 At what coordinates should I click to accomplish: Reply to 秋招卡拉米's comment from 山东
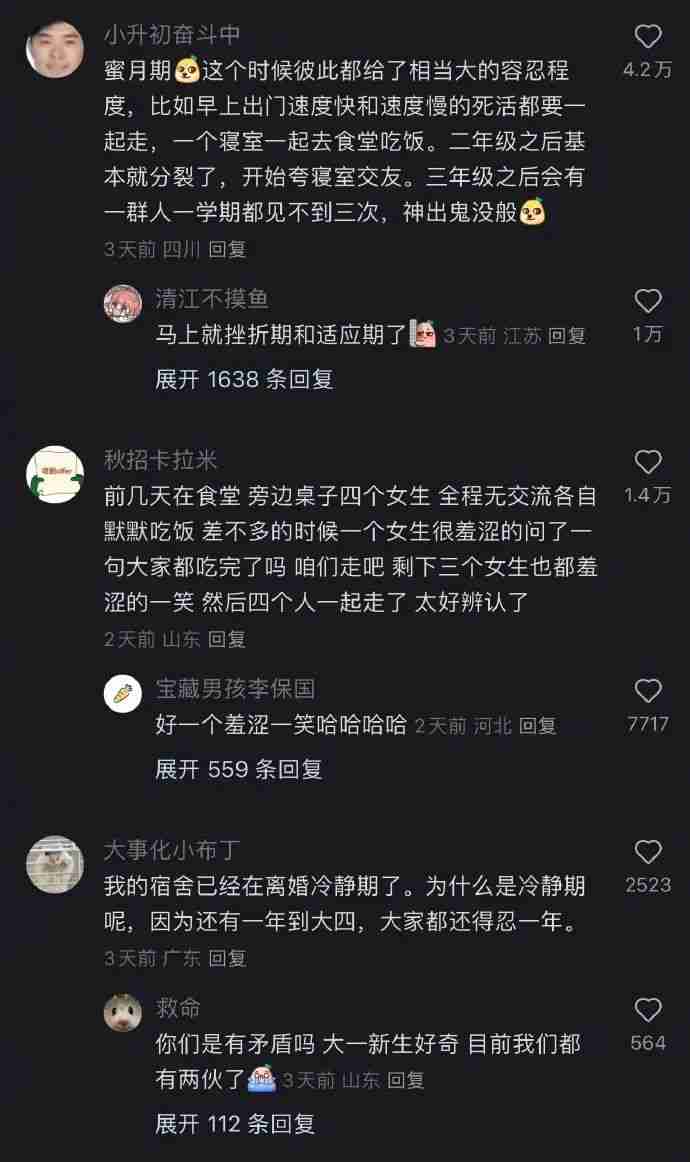coord(227,639)
